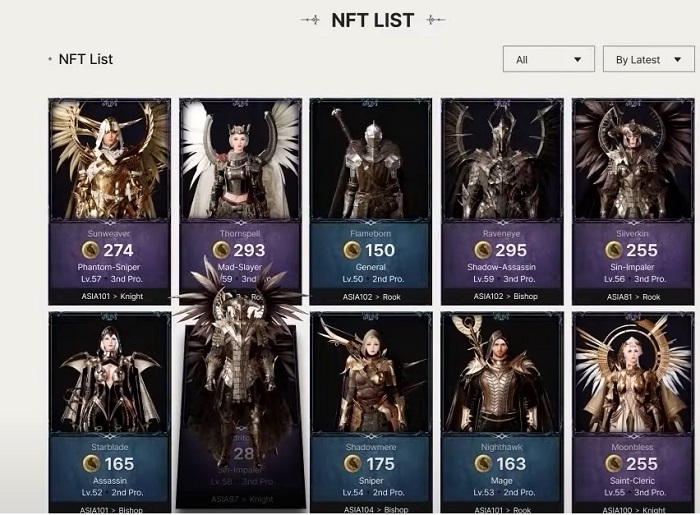Click the coin icon on Sunweaver card
Viewport: 700px width, 515px height.
(x=89, y=251)
